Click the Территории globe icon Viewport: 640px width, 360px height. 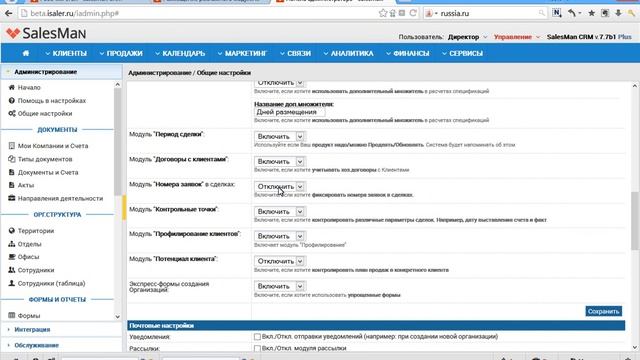point(11,231)
